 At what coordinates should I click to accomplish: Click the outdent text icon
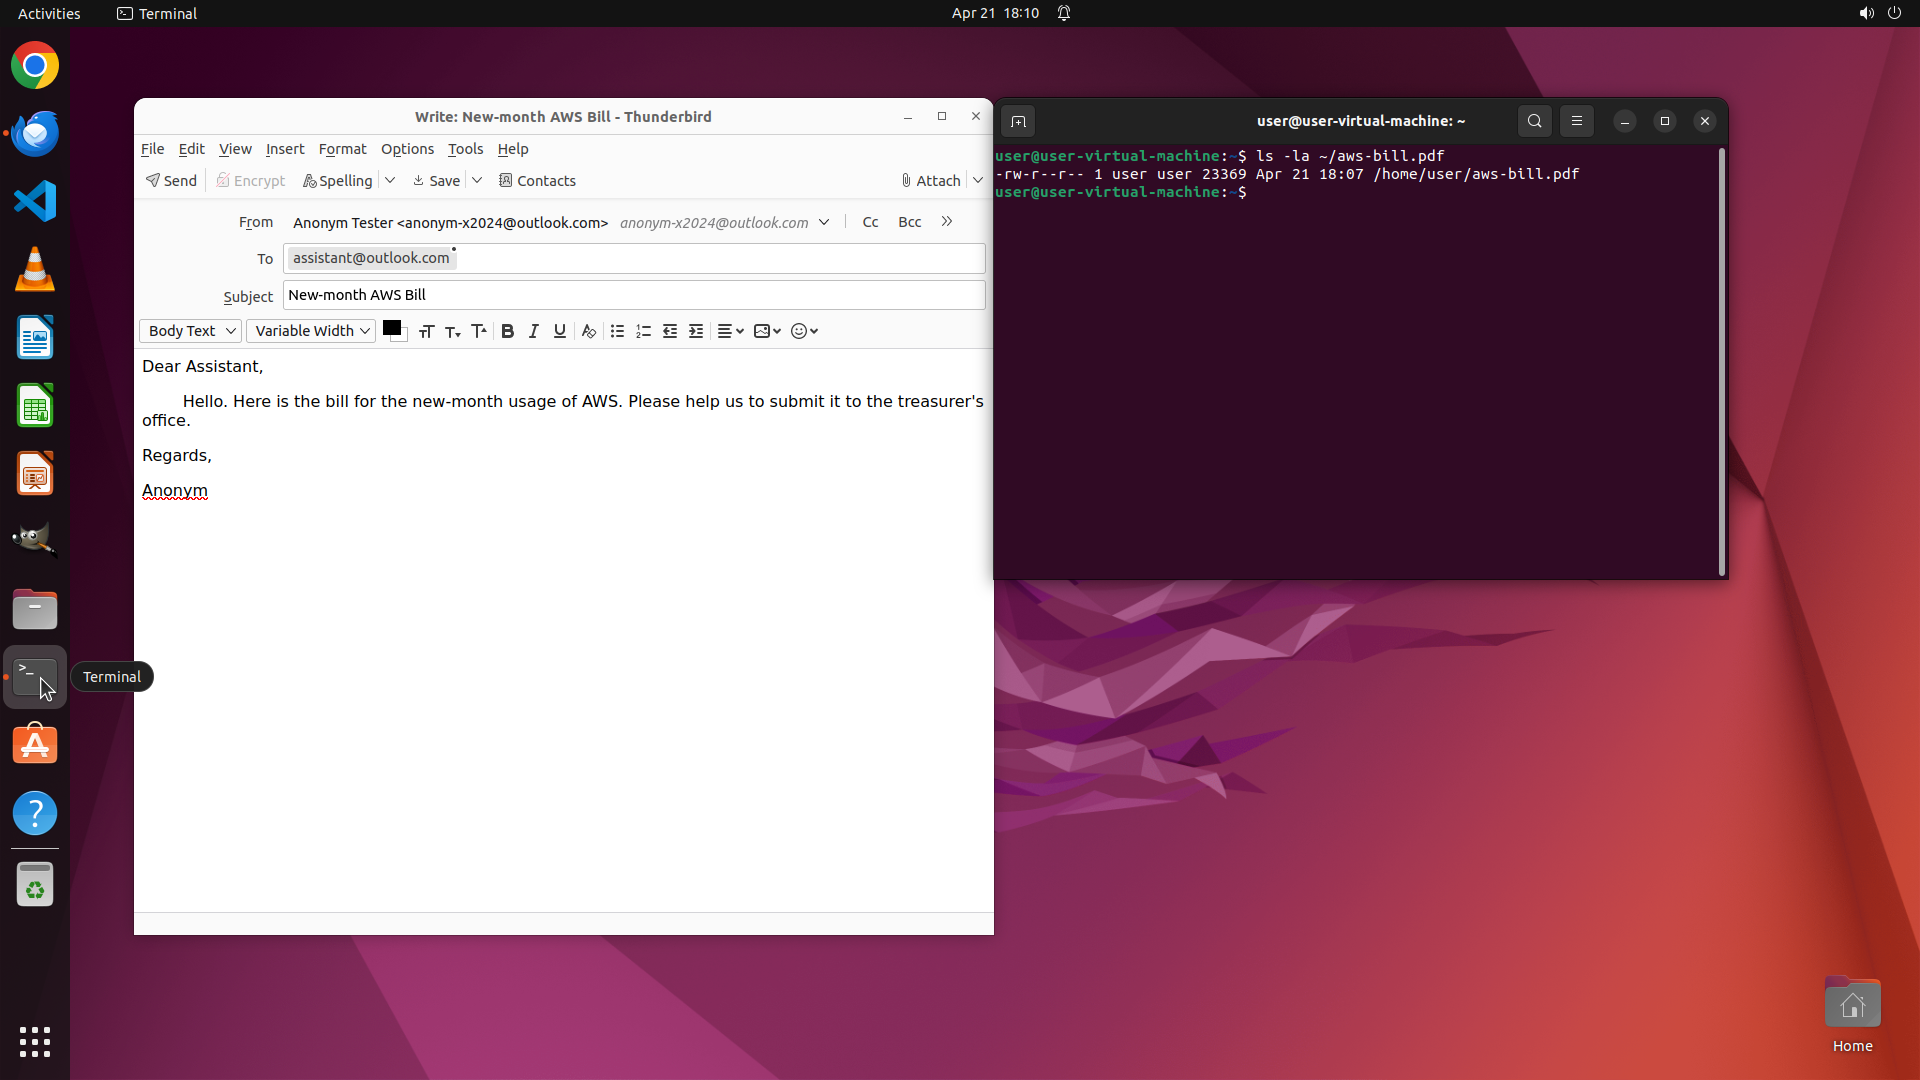(x=670, y=331)
